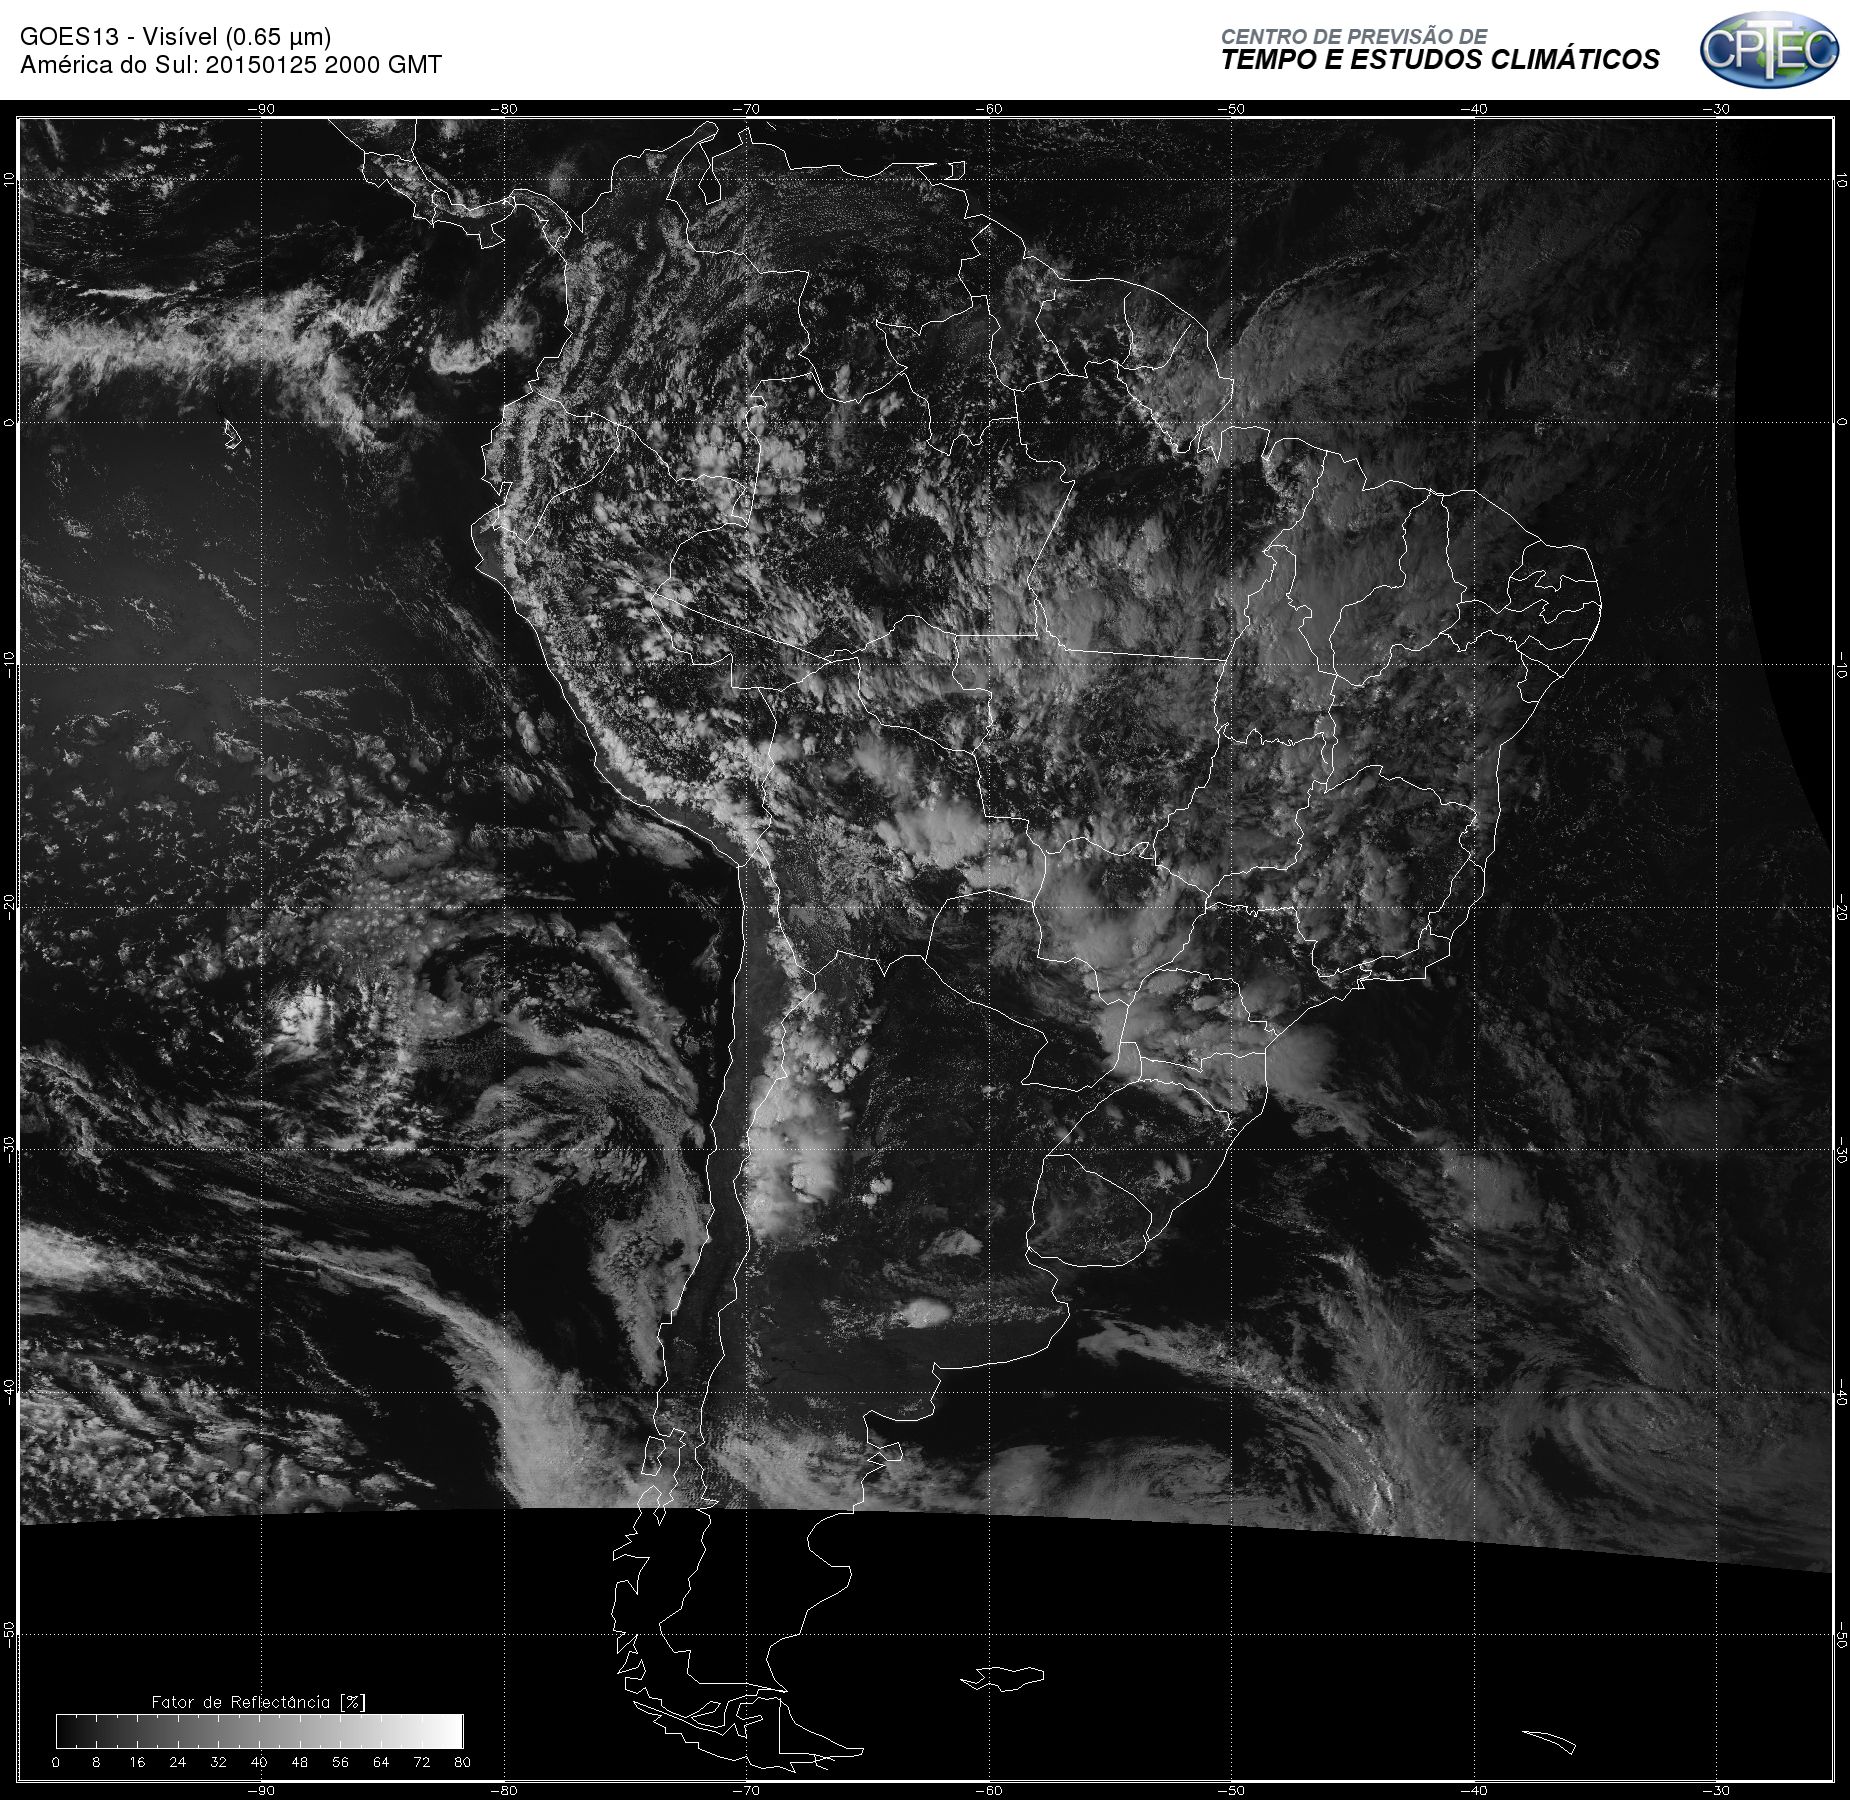Click the '-30' longitude label on the top axis
This screenshot has height=1800, width=1850.
1716,109
